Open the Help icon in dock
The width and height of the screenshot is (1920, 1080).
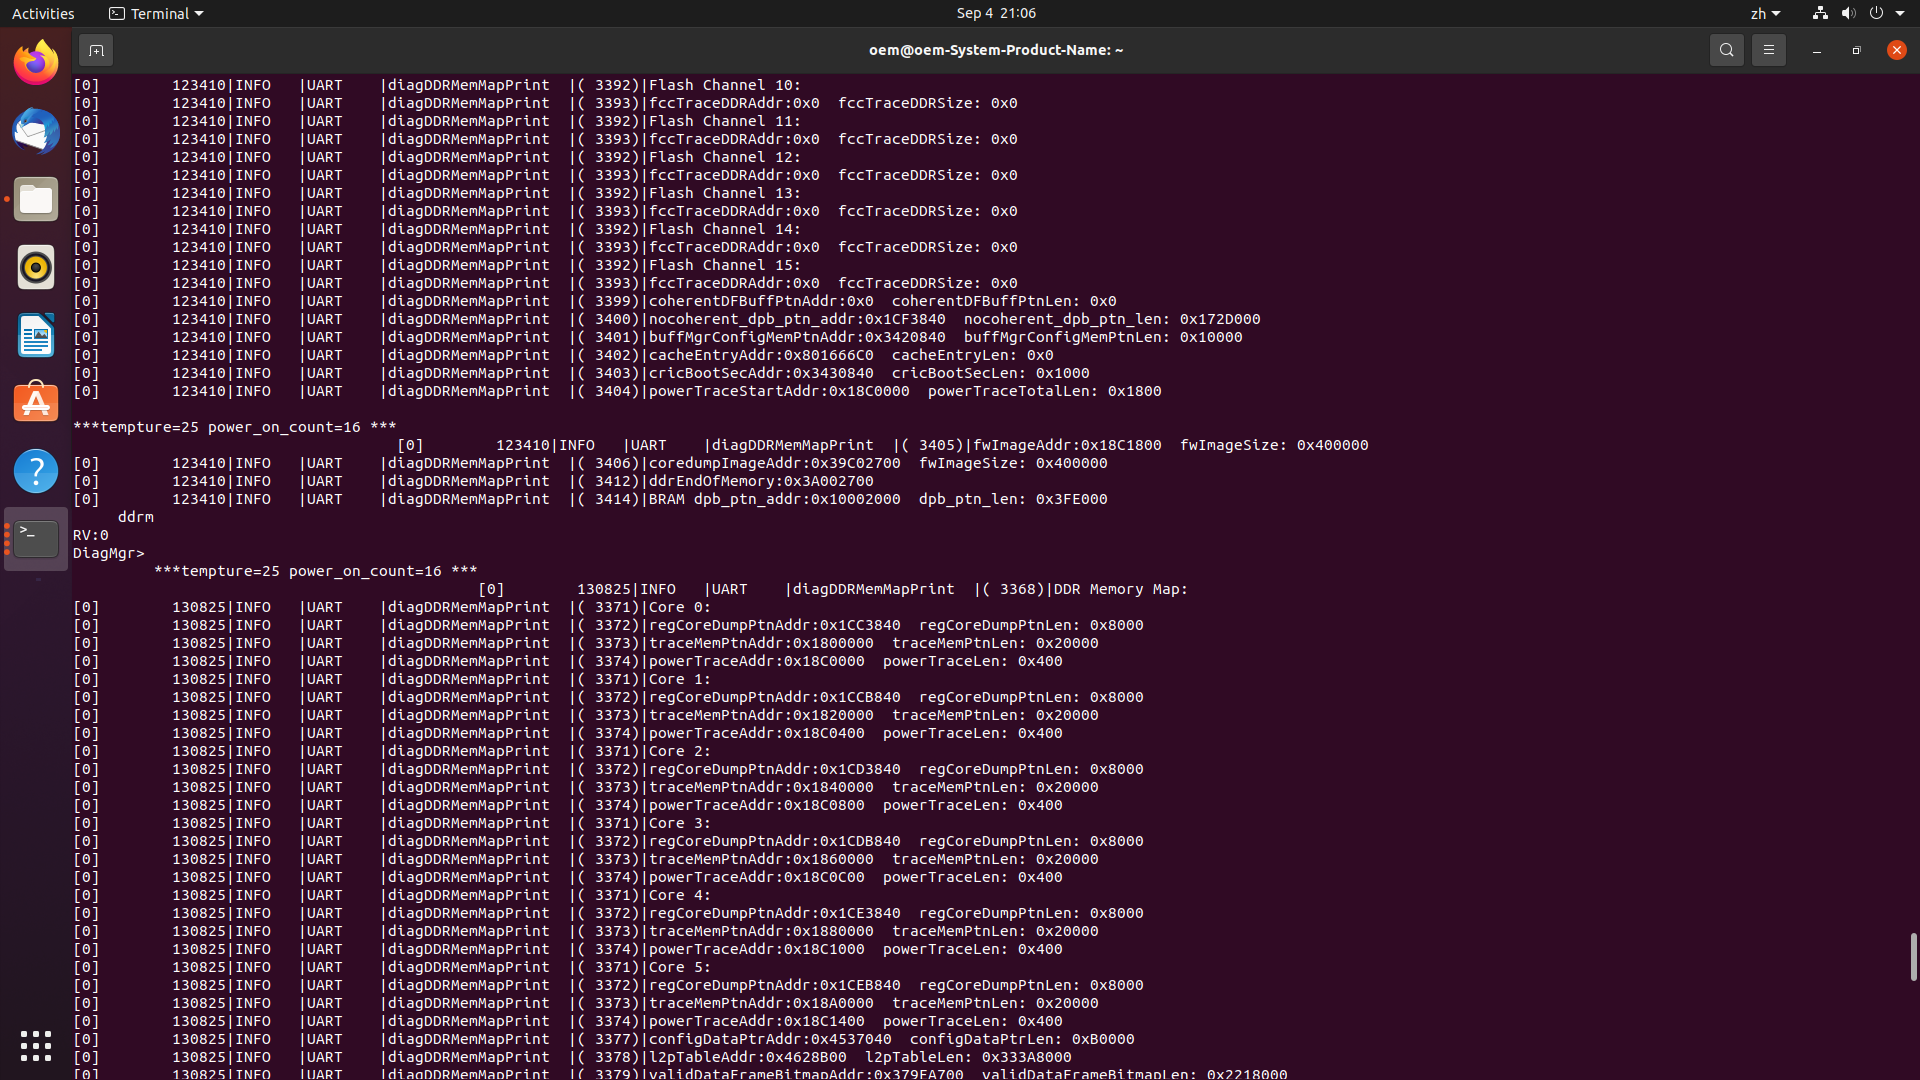(36, 471)
